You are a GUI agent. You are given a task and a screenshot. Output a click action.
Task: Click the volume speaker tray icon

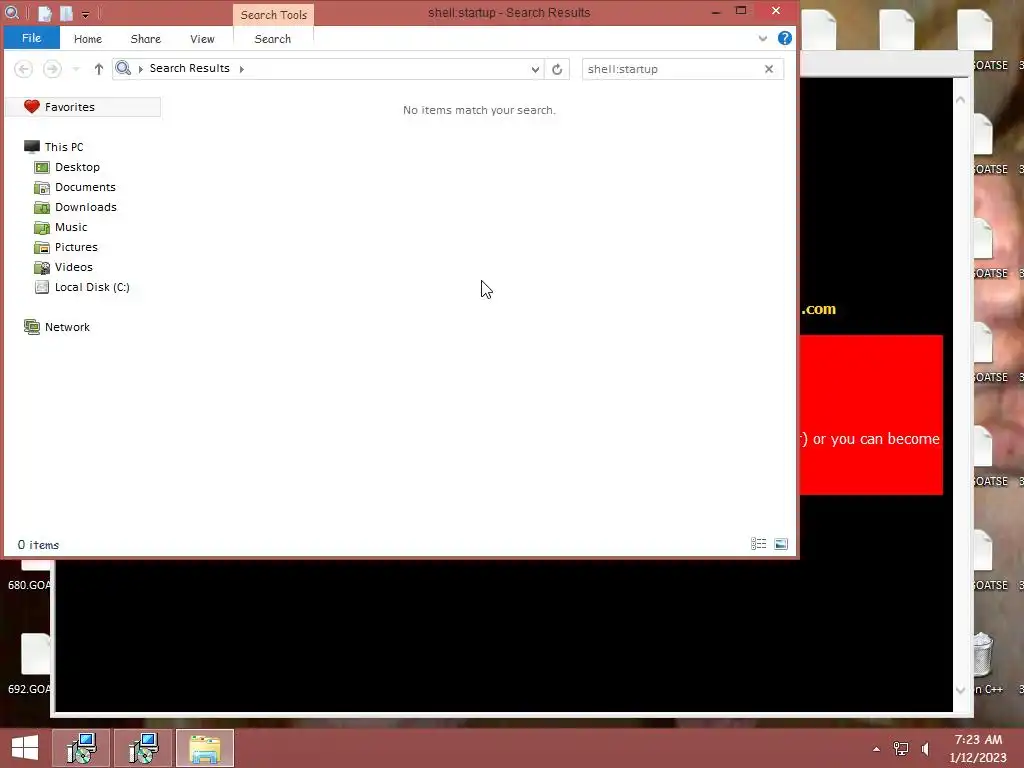coord(925,748)
